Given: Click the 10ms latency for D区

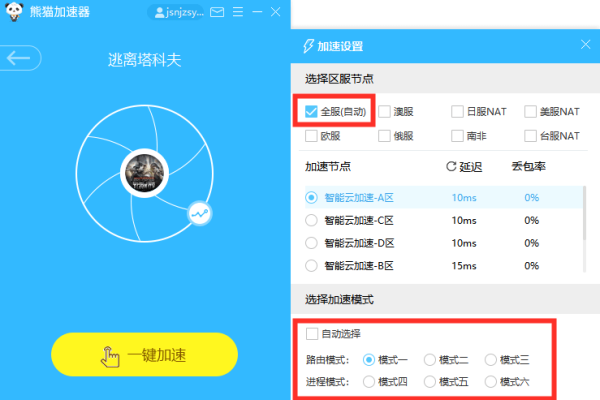Looking at the screenshot, I should pos(464,243).
